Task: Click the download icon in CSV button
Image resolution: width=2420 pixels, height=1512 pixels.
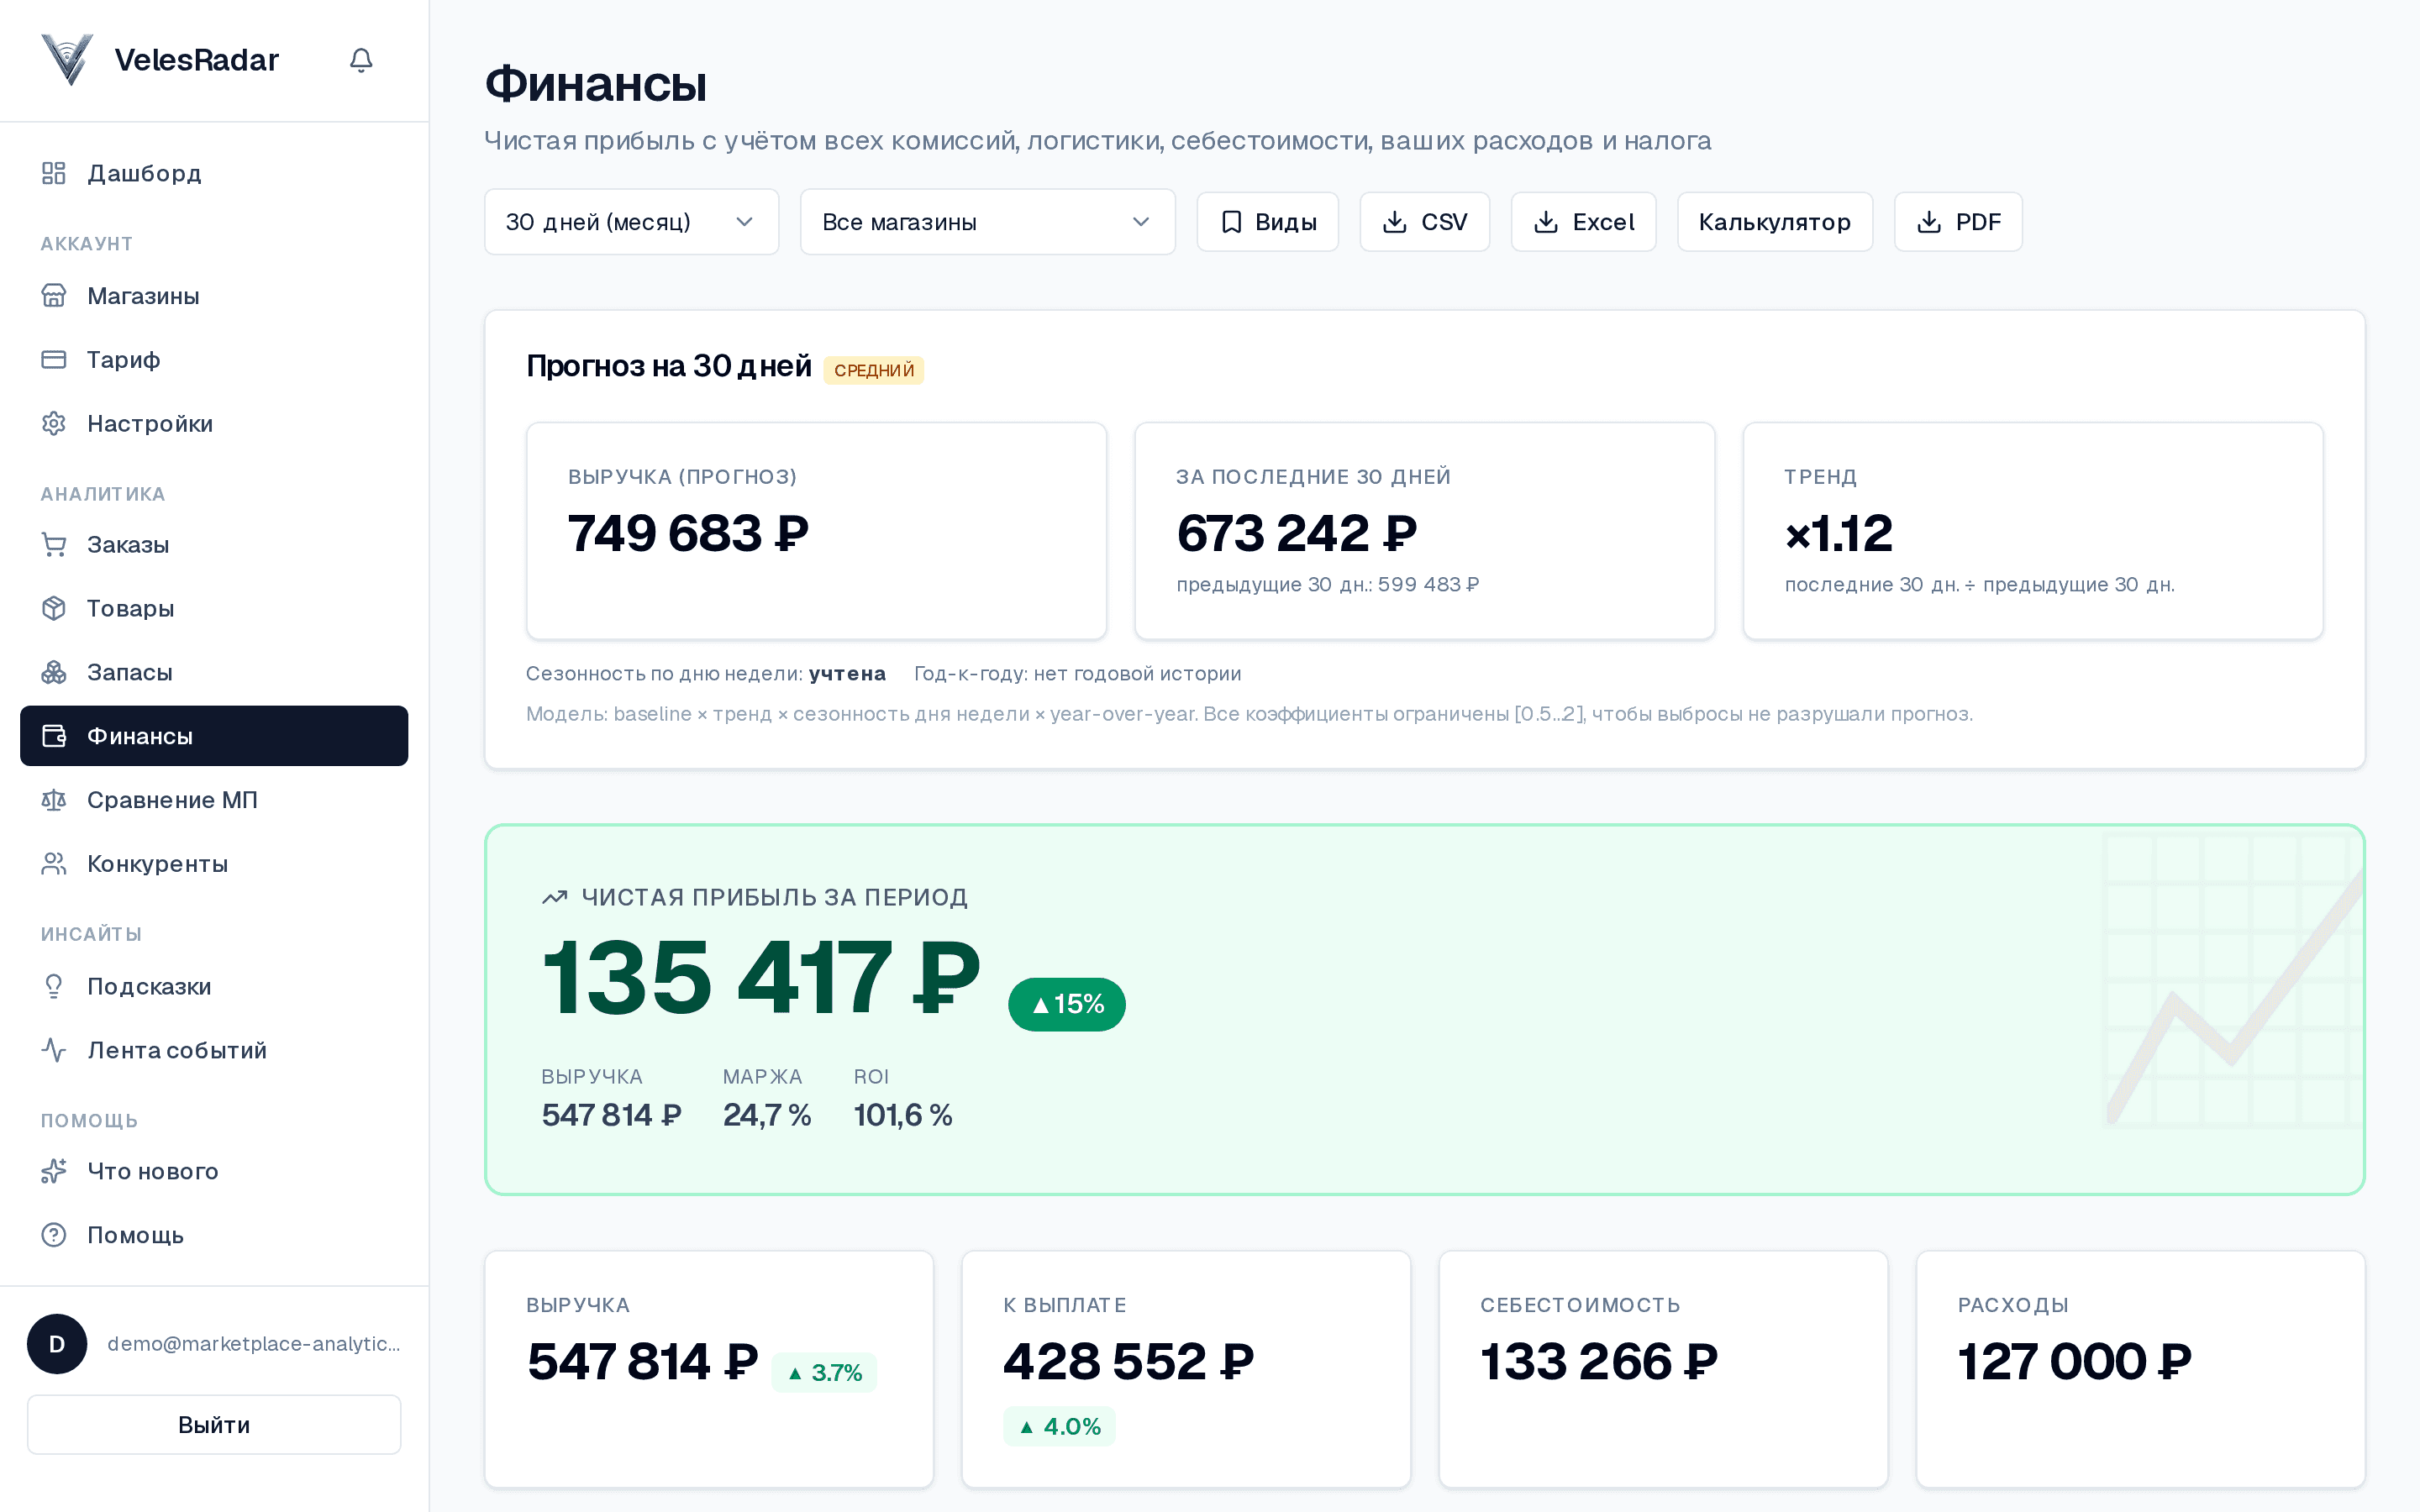Action: [1395, 222]
